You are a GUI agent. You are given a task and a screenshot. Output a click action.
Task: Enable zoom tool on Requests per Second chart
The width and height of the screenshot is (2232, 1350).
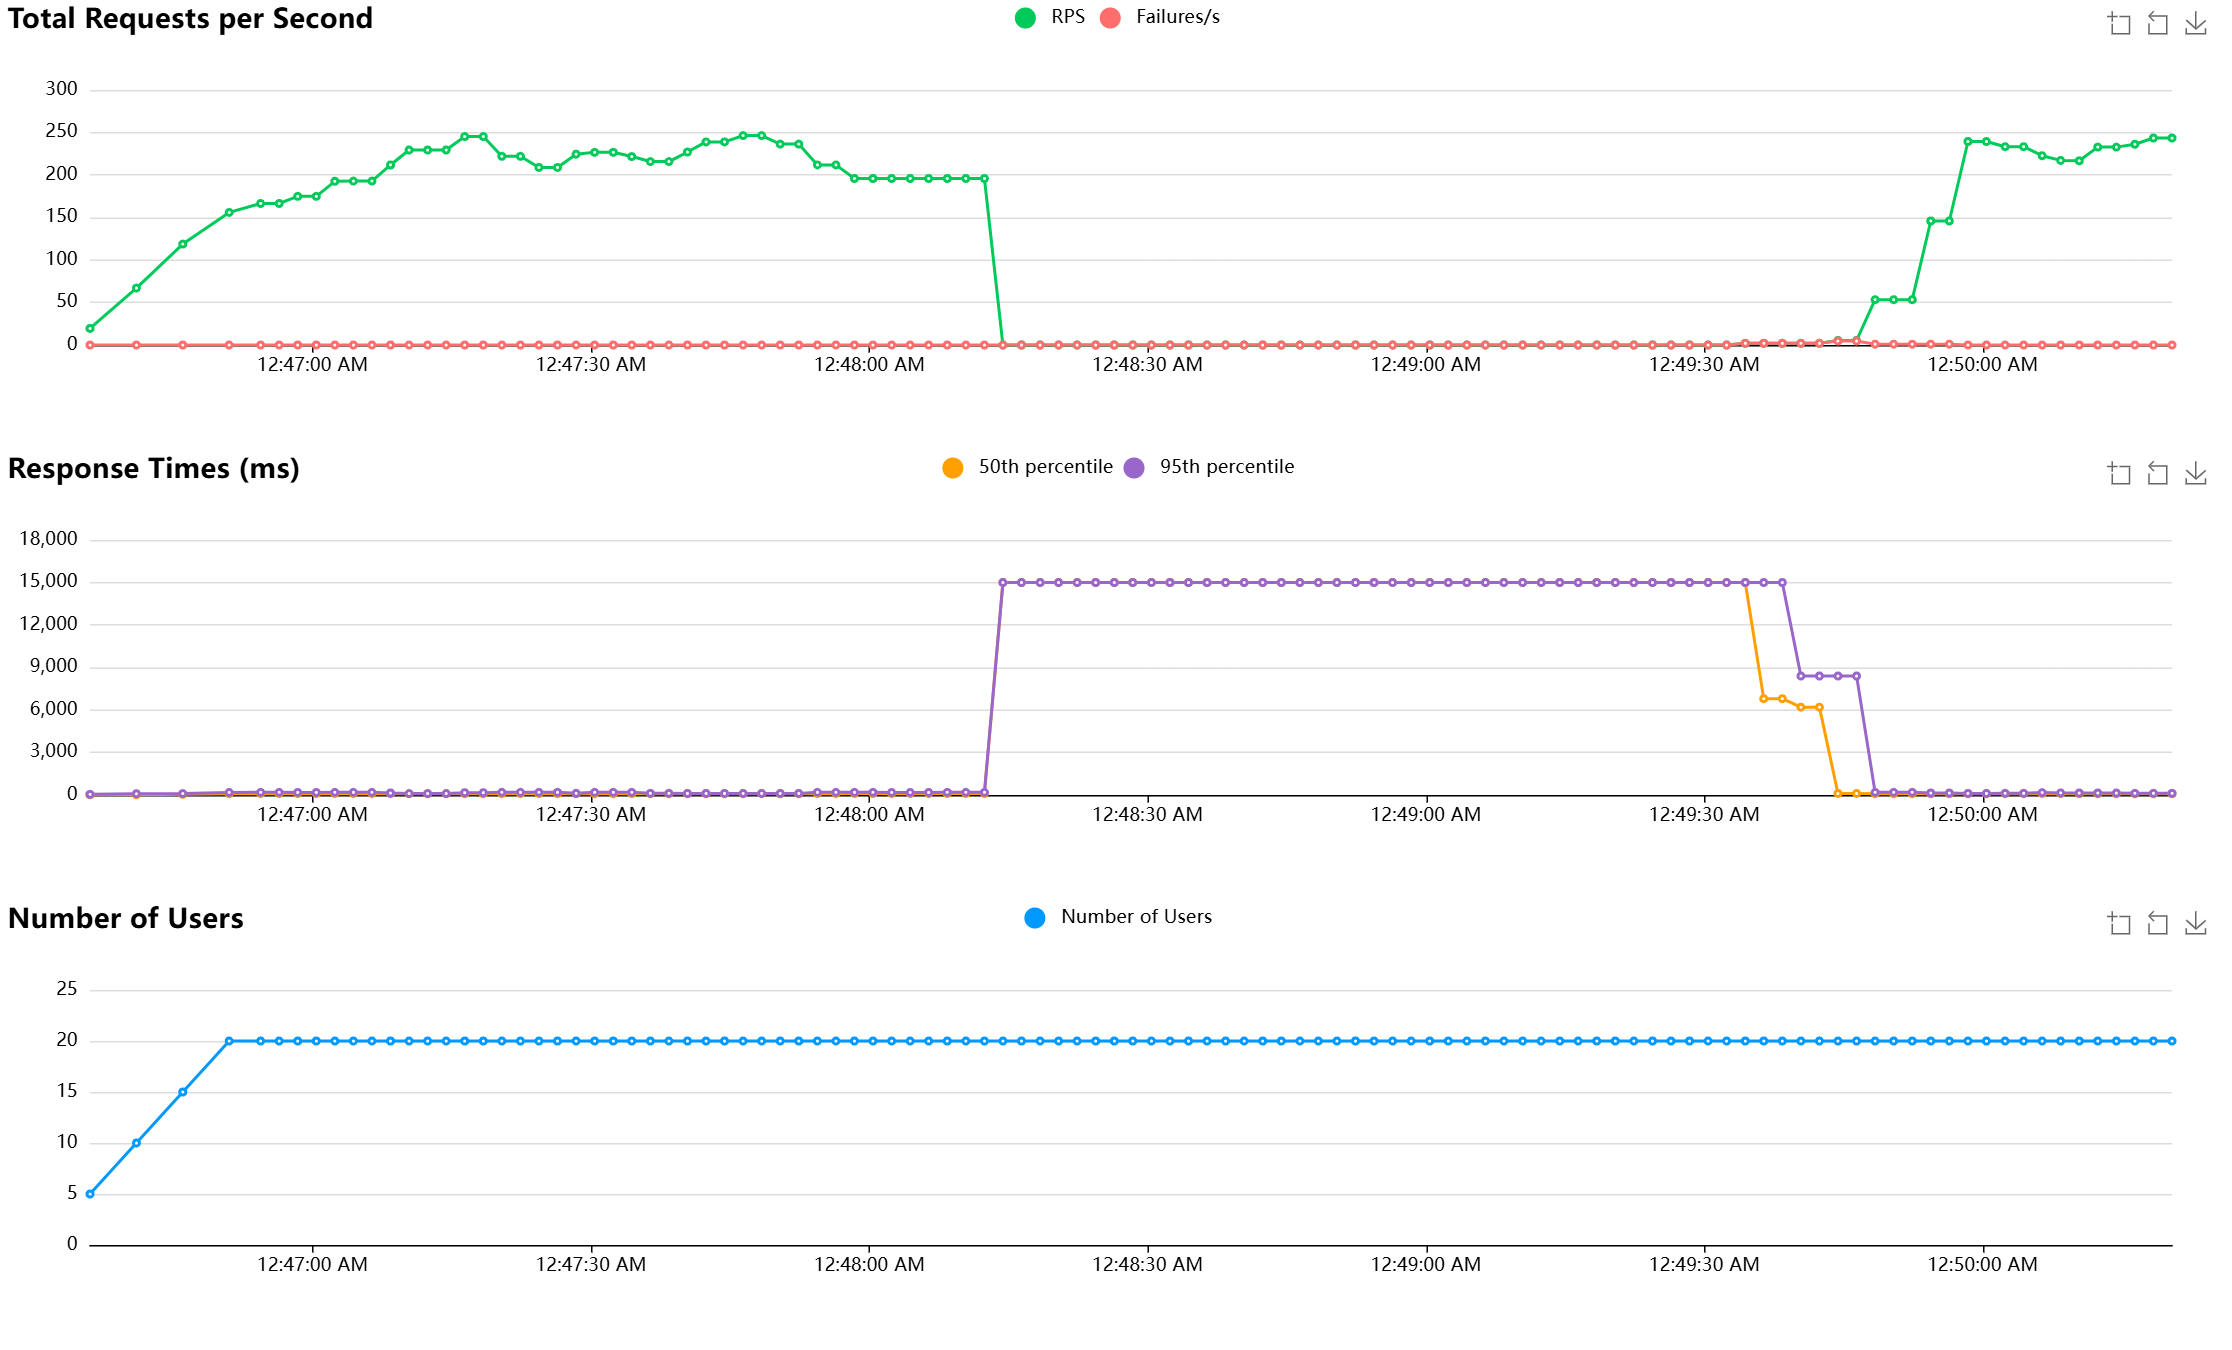point(2119,24)
